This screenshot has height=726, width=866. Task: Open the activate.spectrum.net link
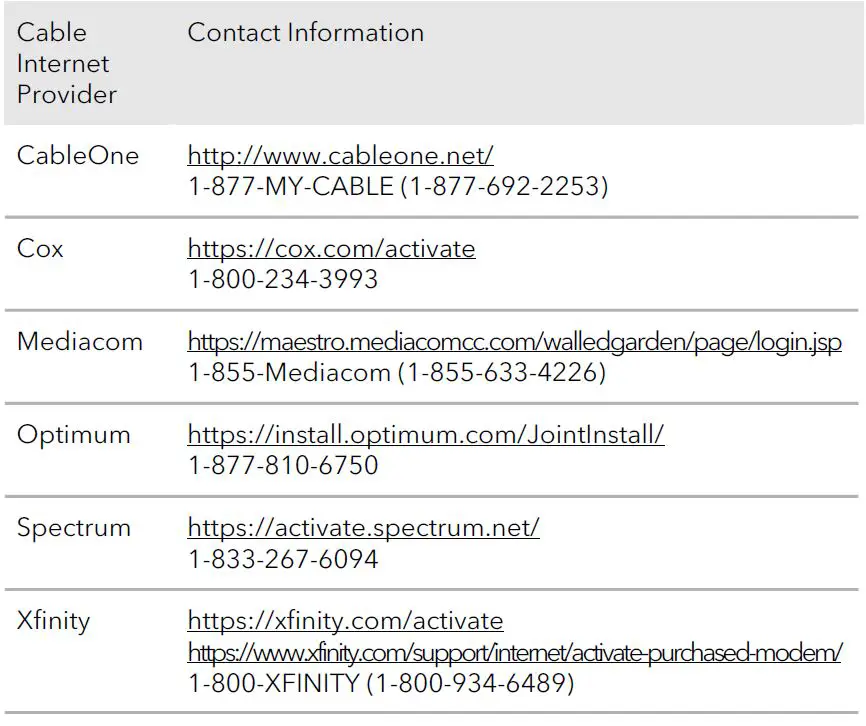pos(363,528)
